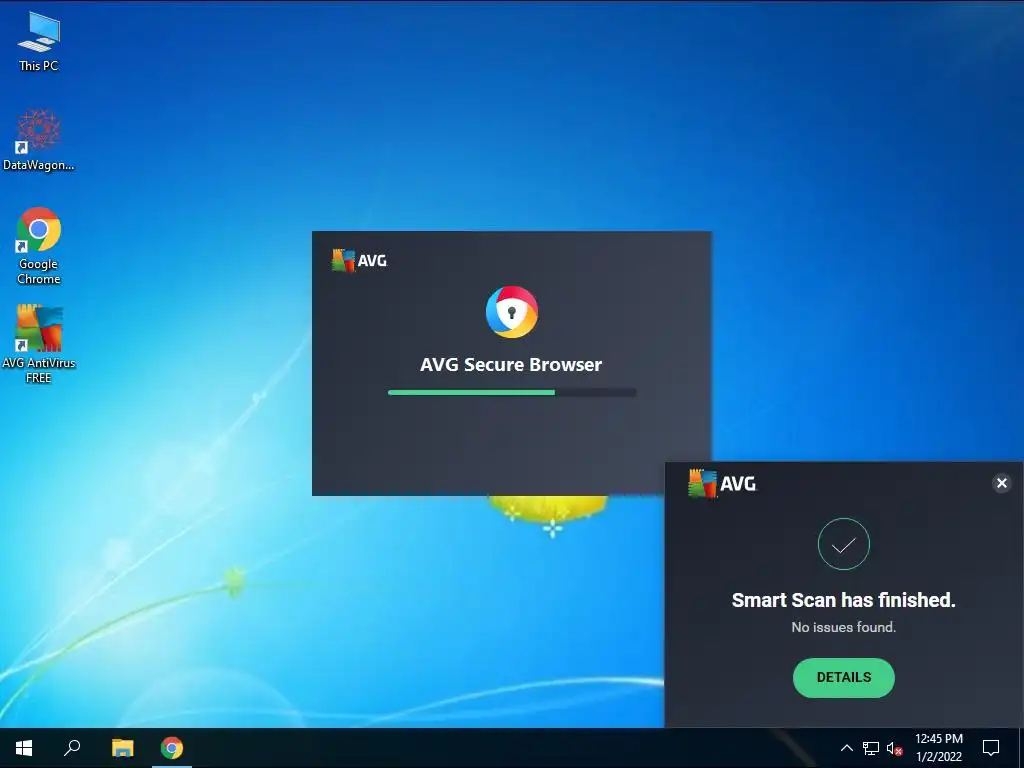Open the taskbar clock showing 12:45 PM
The width and height of the screenshot is (1024, 768).
click(938, 748)
